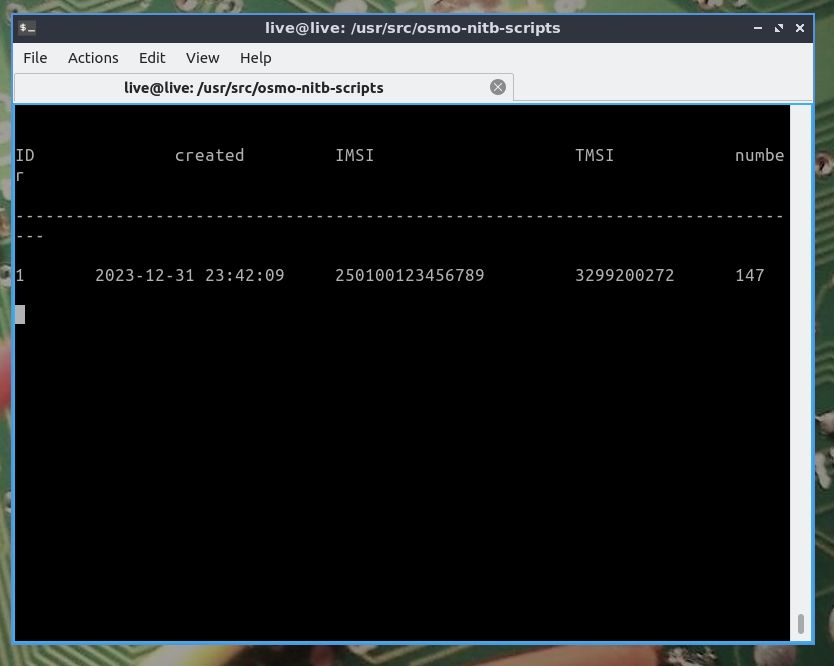Open the Actions menu
Image resolution: width=834 pixels, height=666 pixels.
pos(93,57)
